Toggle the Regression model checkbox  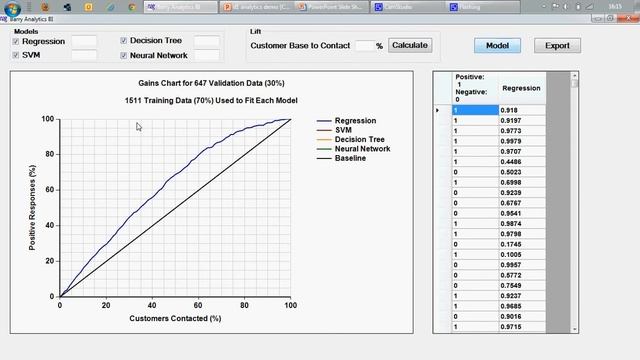point(16,42)
